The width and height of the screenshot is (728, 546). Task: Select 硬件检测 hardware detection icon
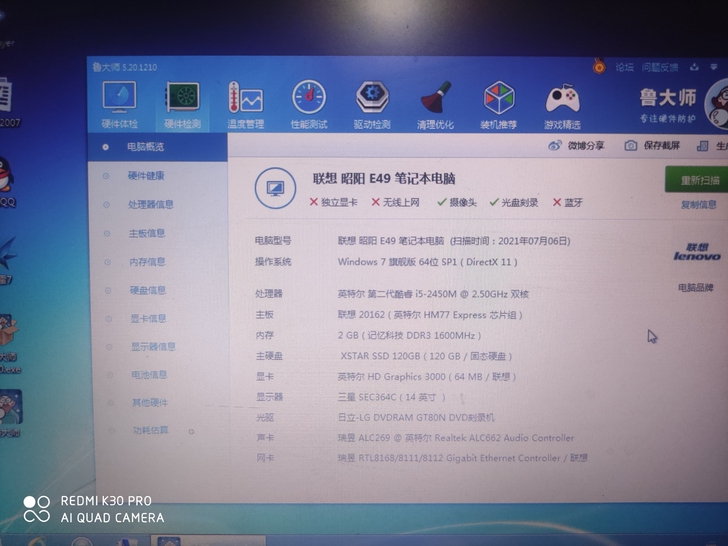[182, 104]
